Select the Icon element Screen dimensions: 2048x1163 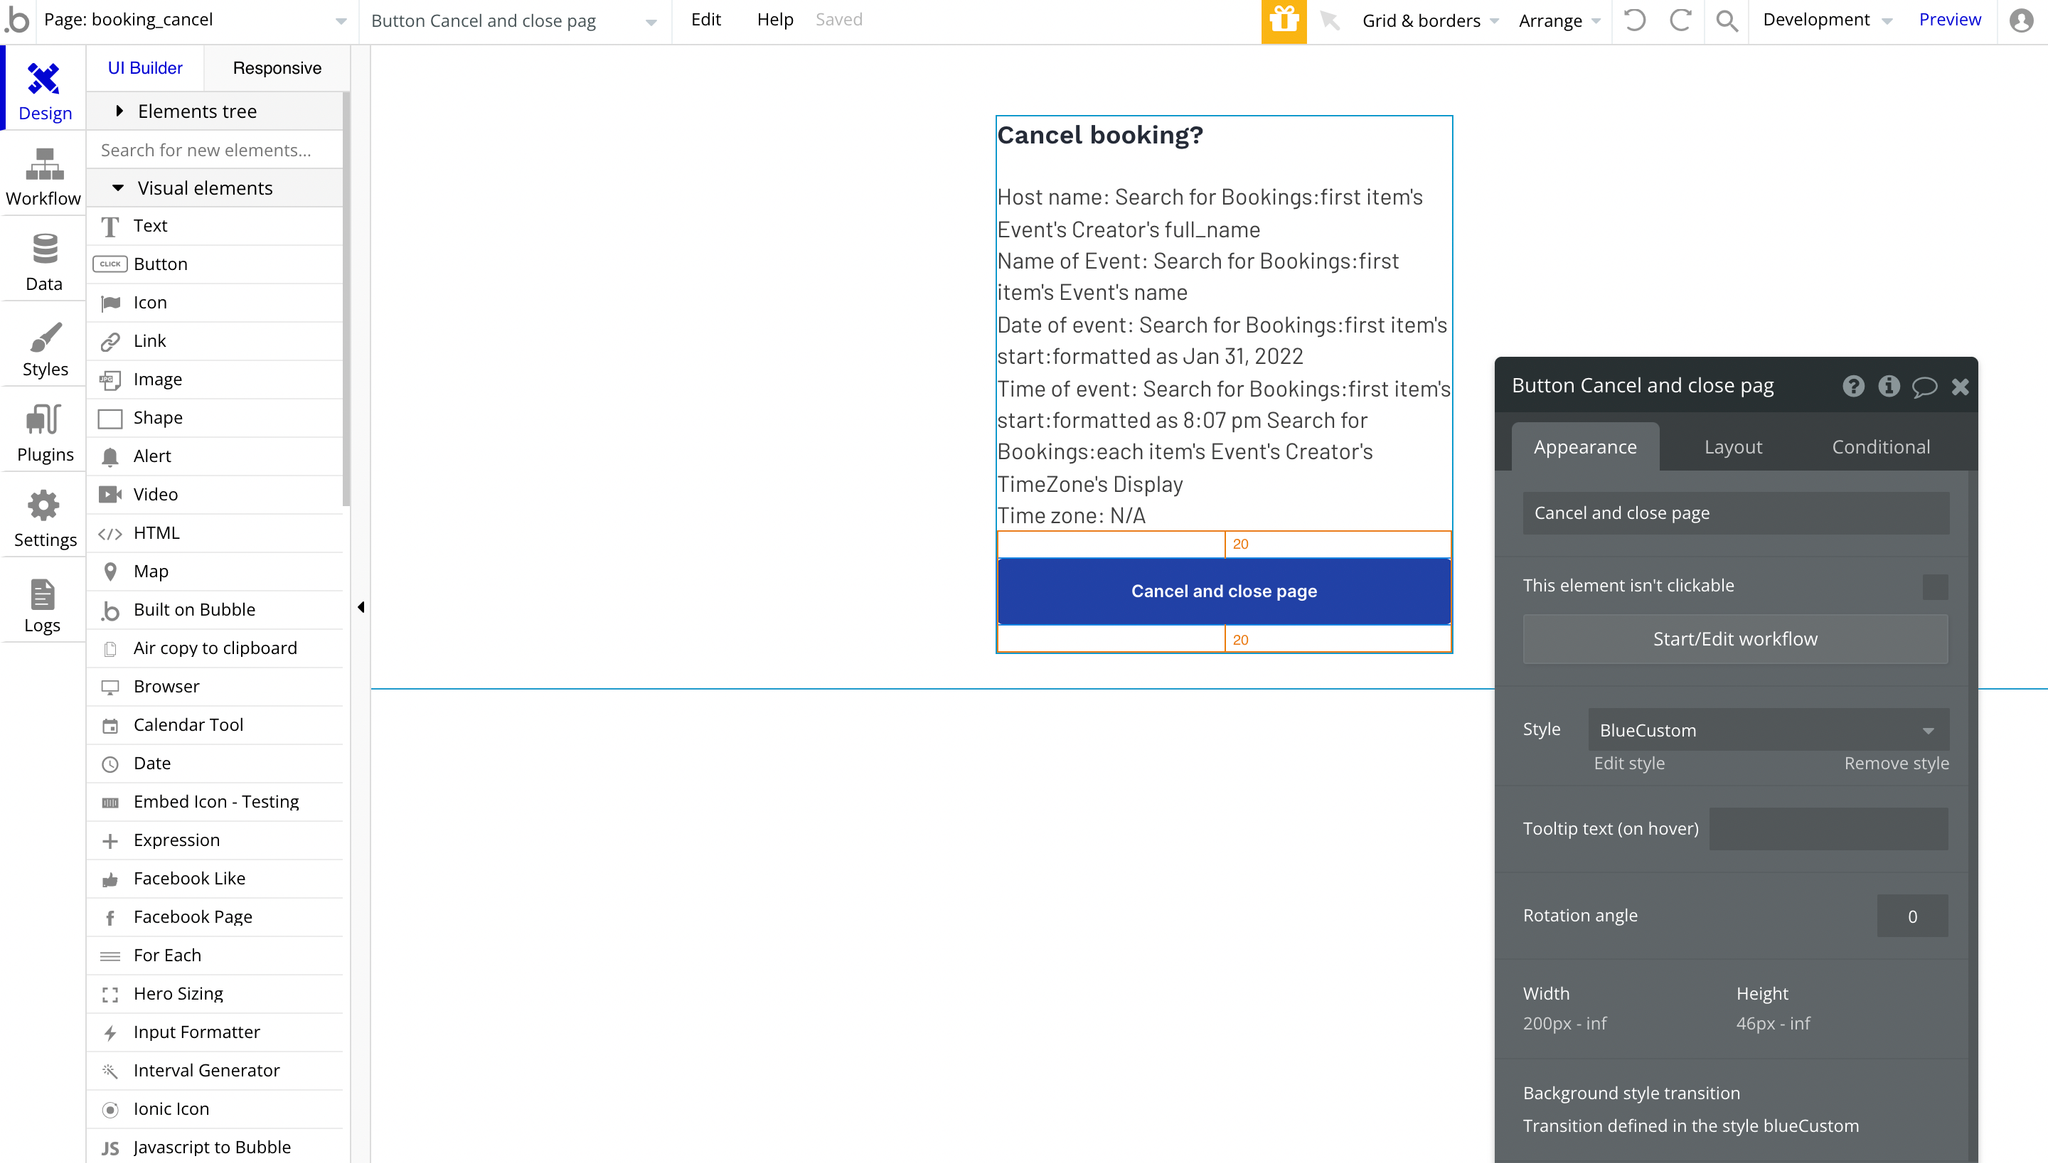(215, 302)
